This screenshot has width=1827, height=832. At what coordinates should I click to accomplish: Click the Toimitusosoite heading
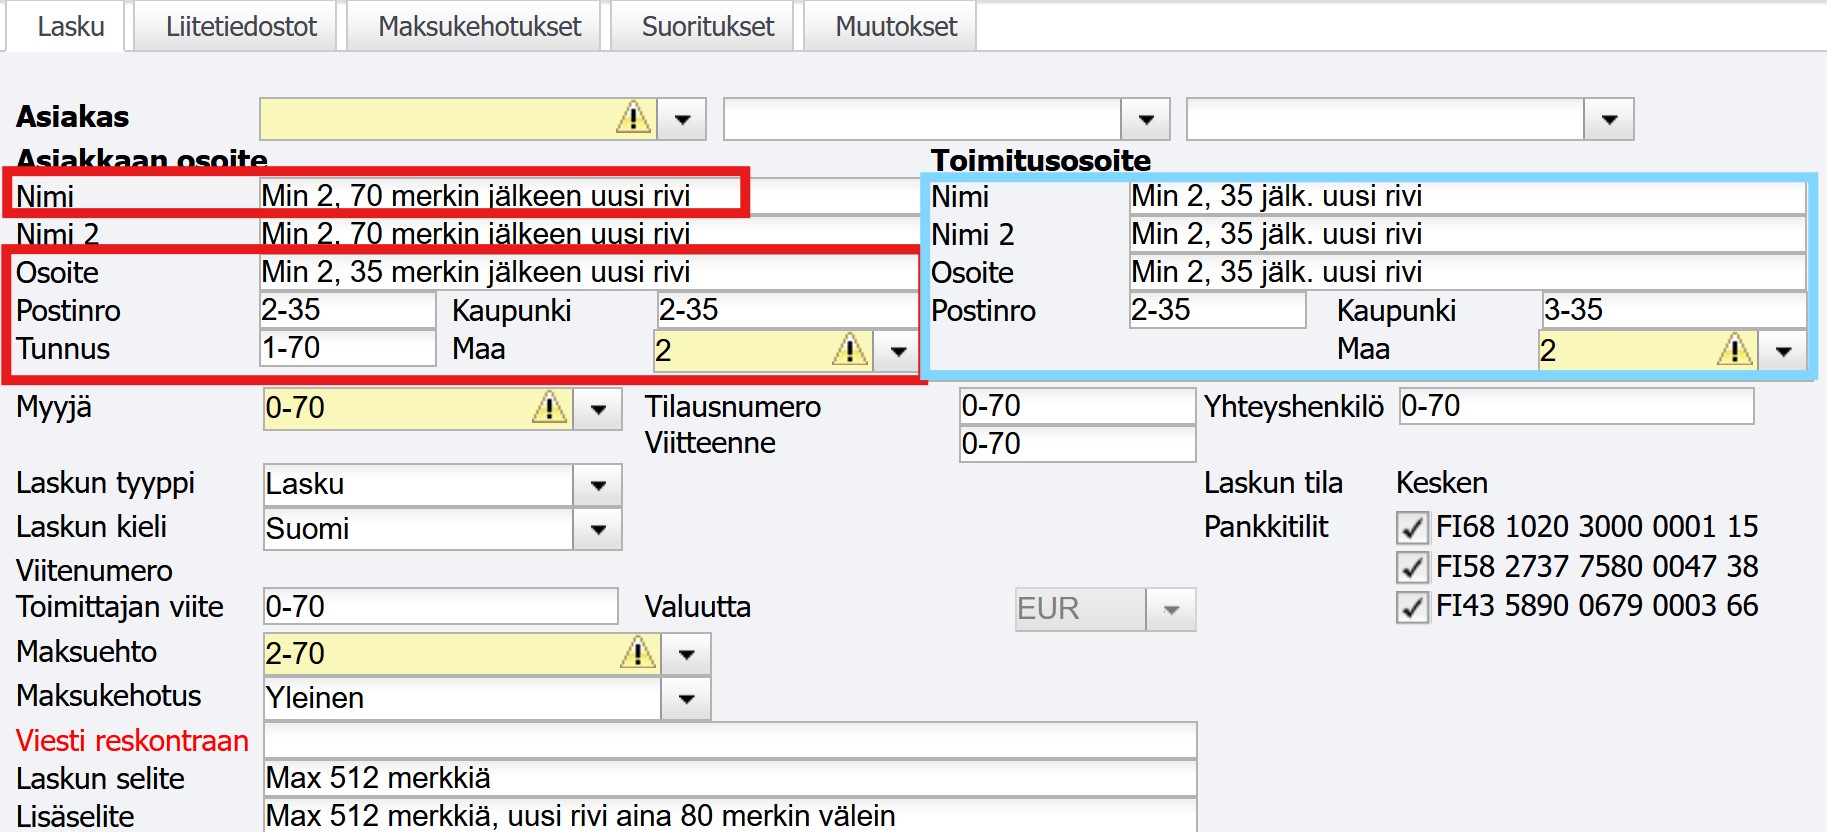[1040, 160]
